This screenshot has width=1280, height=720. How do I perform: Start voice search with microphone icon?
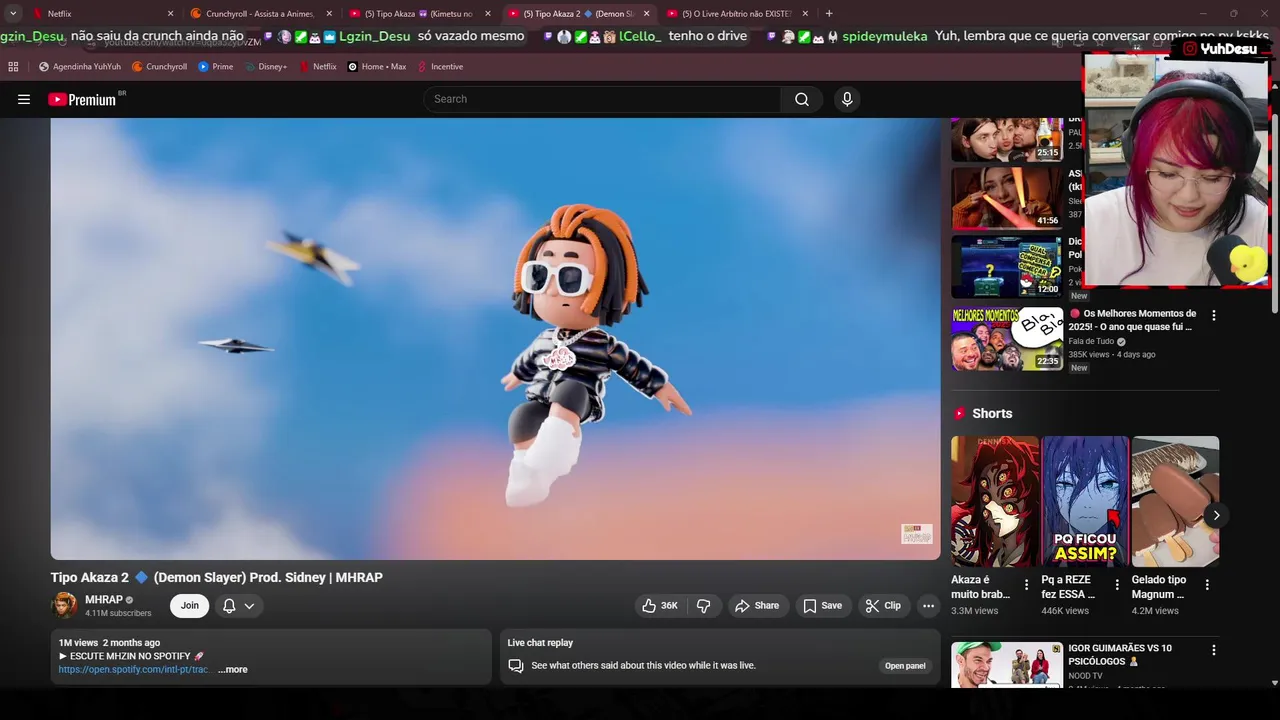click(847, 99)
